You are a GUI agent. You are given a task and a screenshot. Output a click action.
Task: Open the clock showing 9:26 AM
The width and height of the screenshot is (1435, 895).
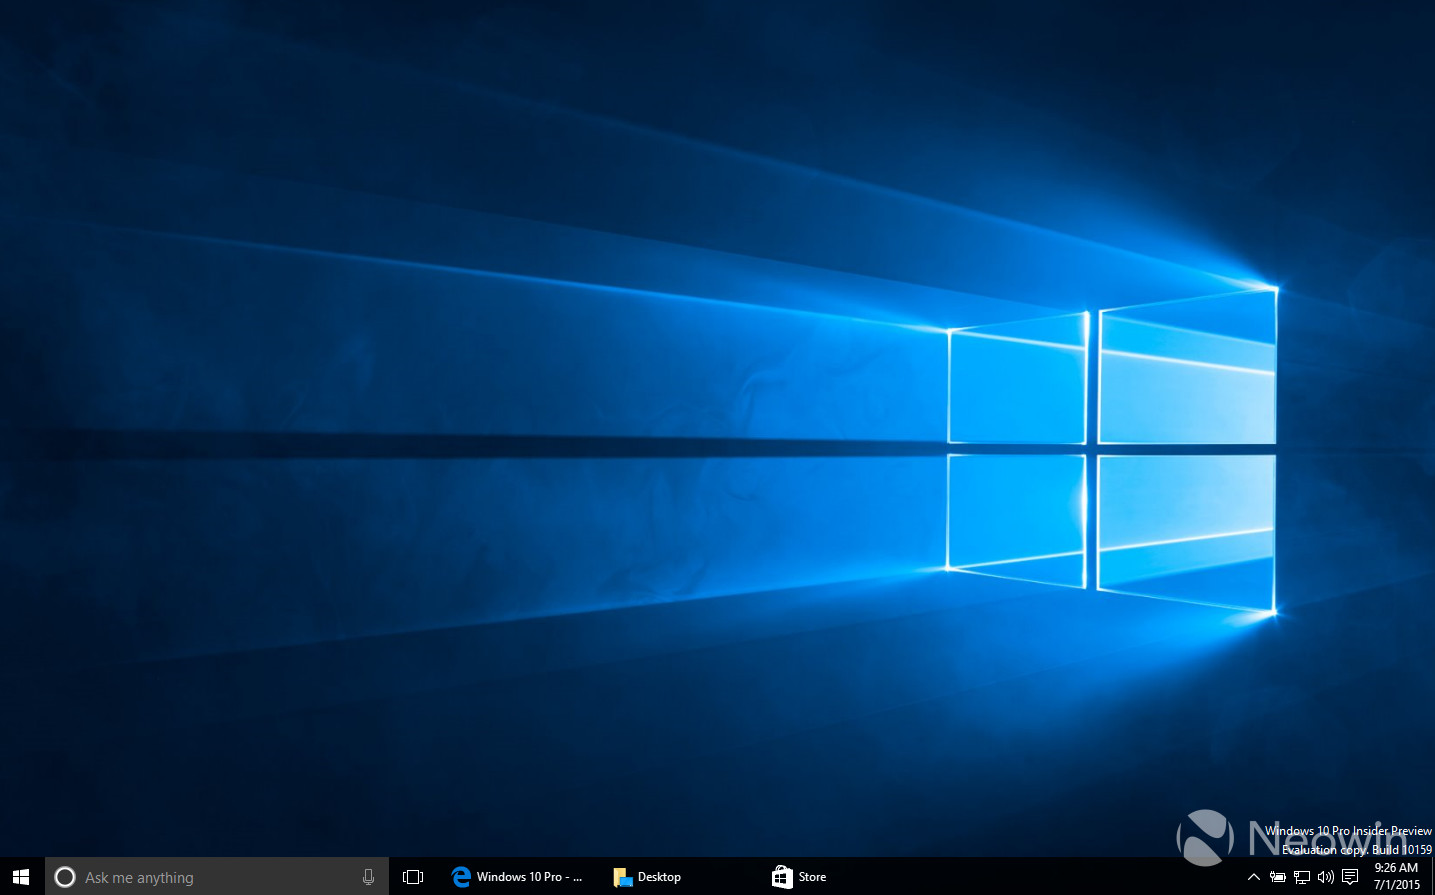[1396, 876]
